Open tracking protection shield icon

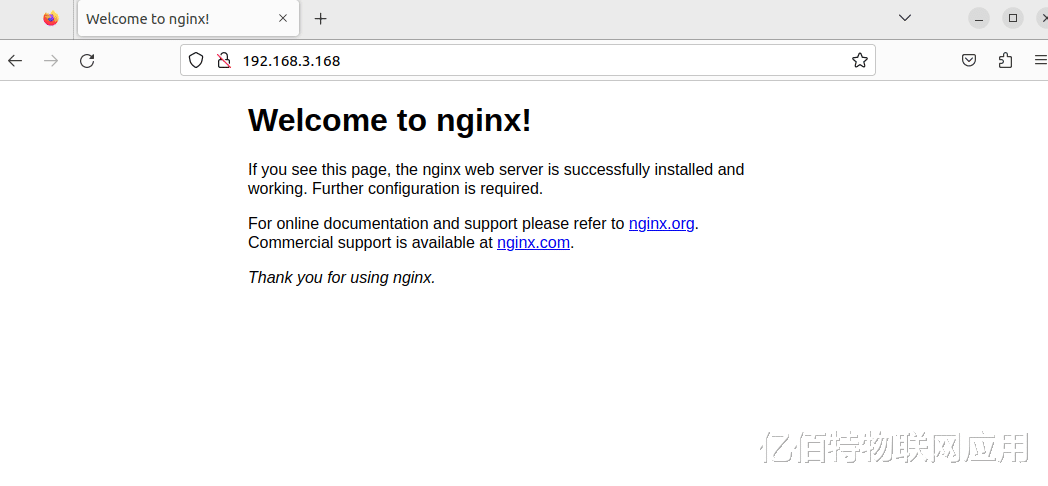[x=195, y=61]
